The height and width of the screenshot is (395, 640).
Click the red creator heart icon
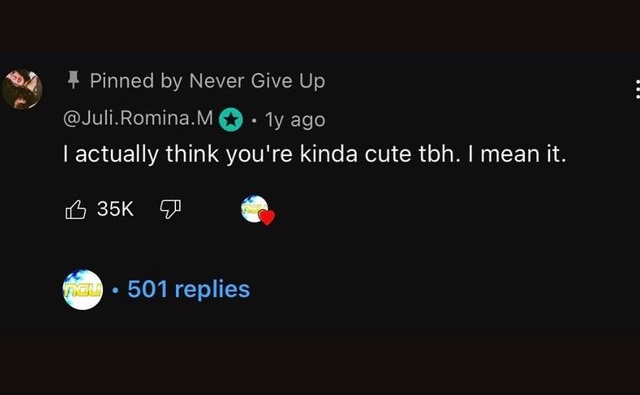pyautogui.click(x=267, y=217)
